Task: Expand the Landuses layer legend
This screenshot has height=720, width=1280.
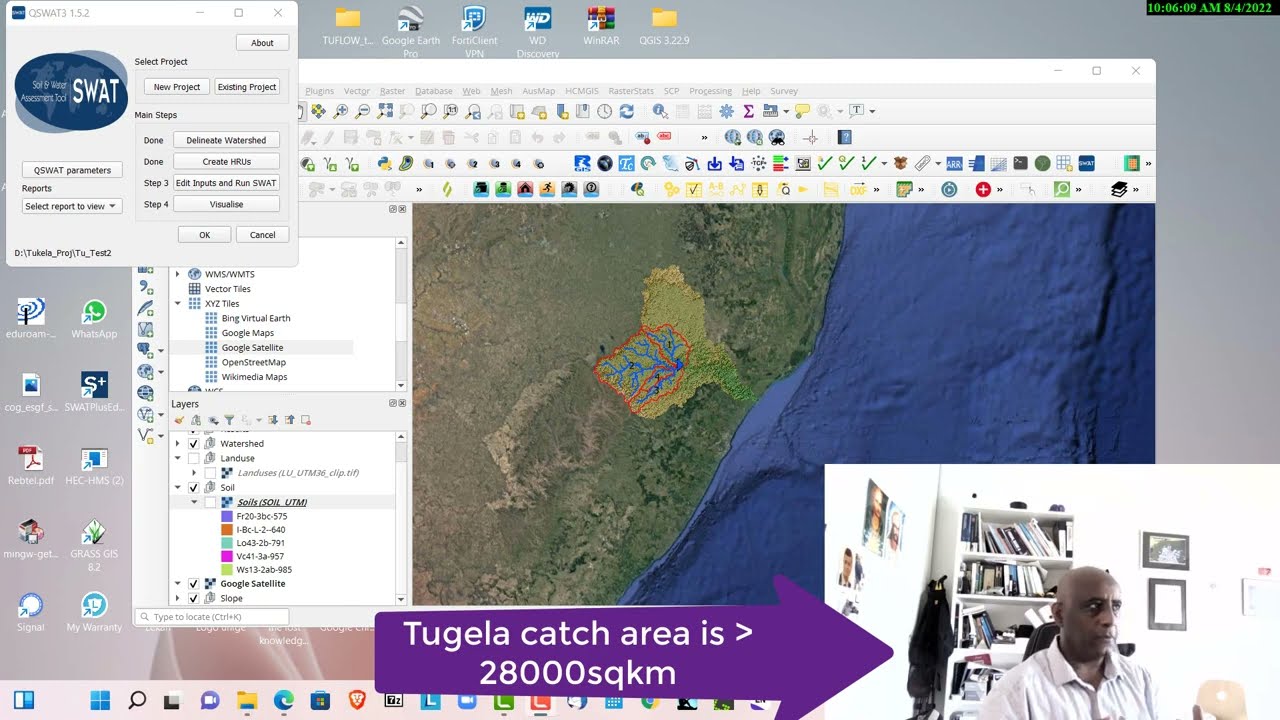Action: [x=194, y=473]
